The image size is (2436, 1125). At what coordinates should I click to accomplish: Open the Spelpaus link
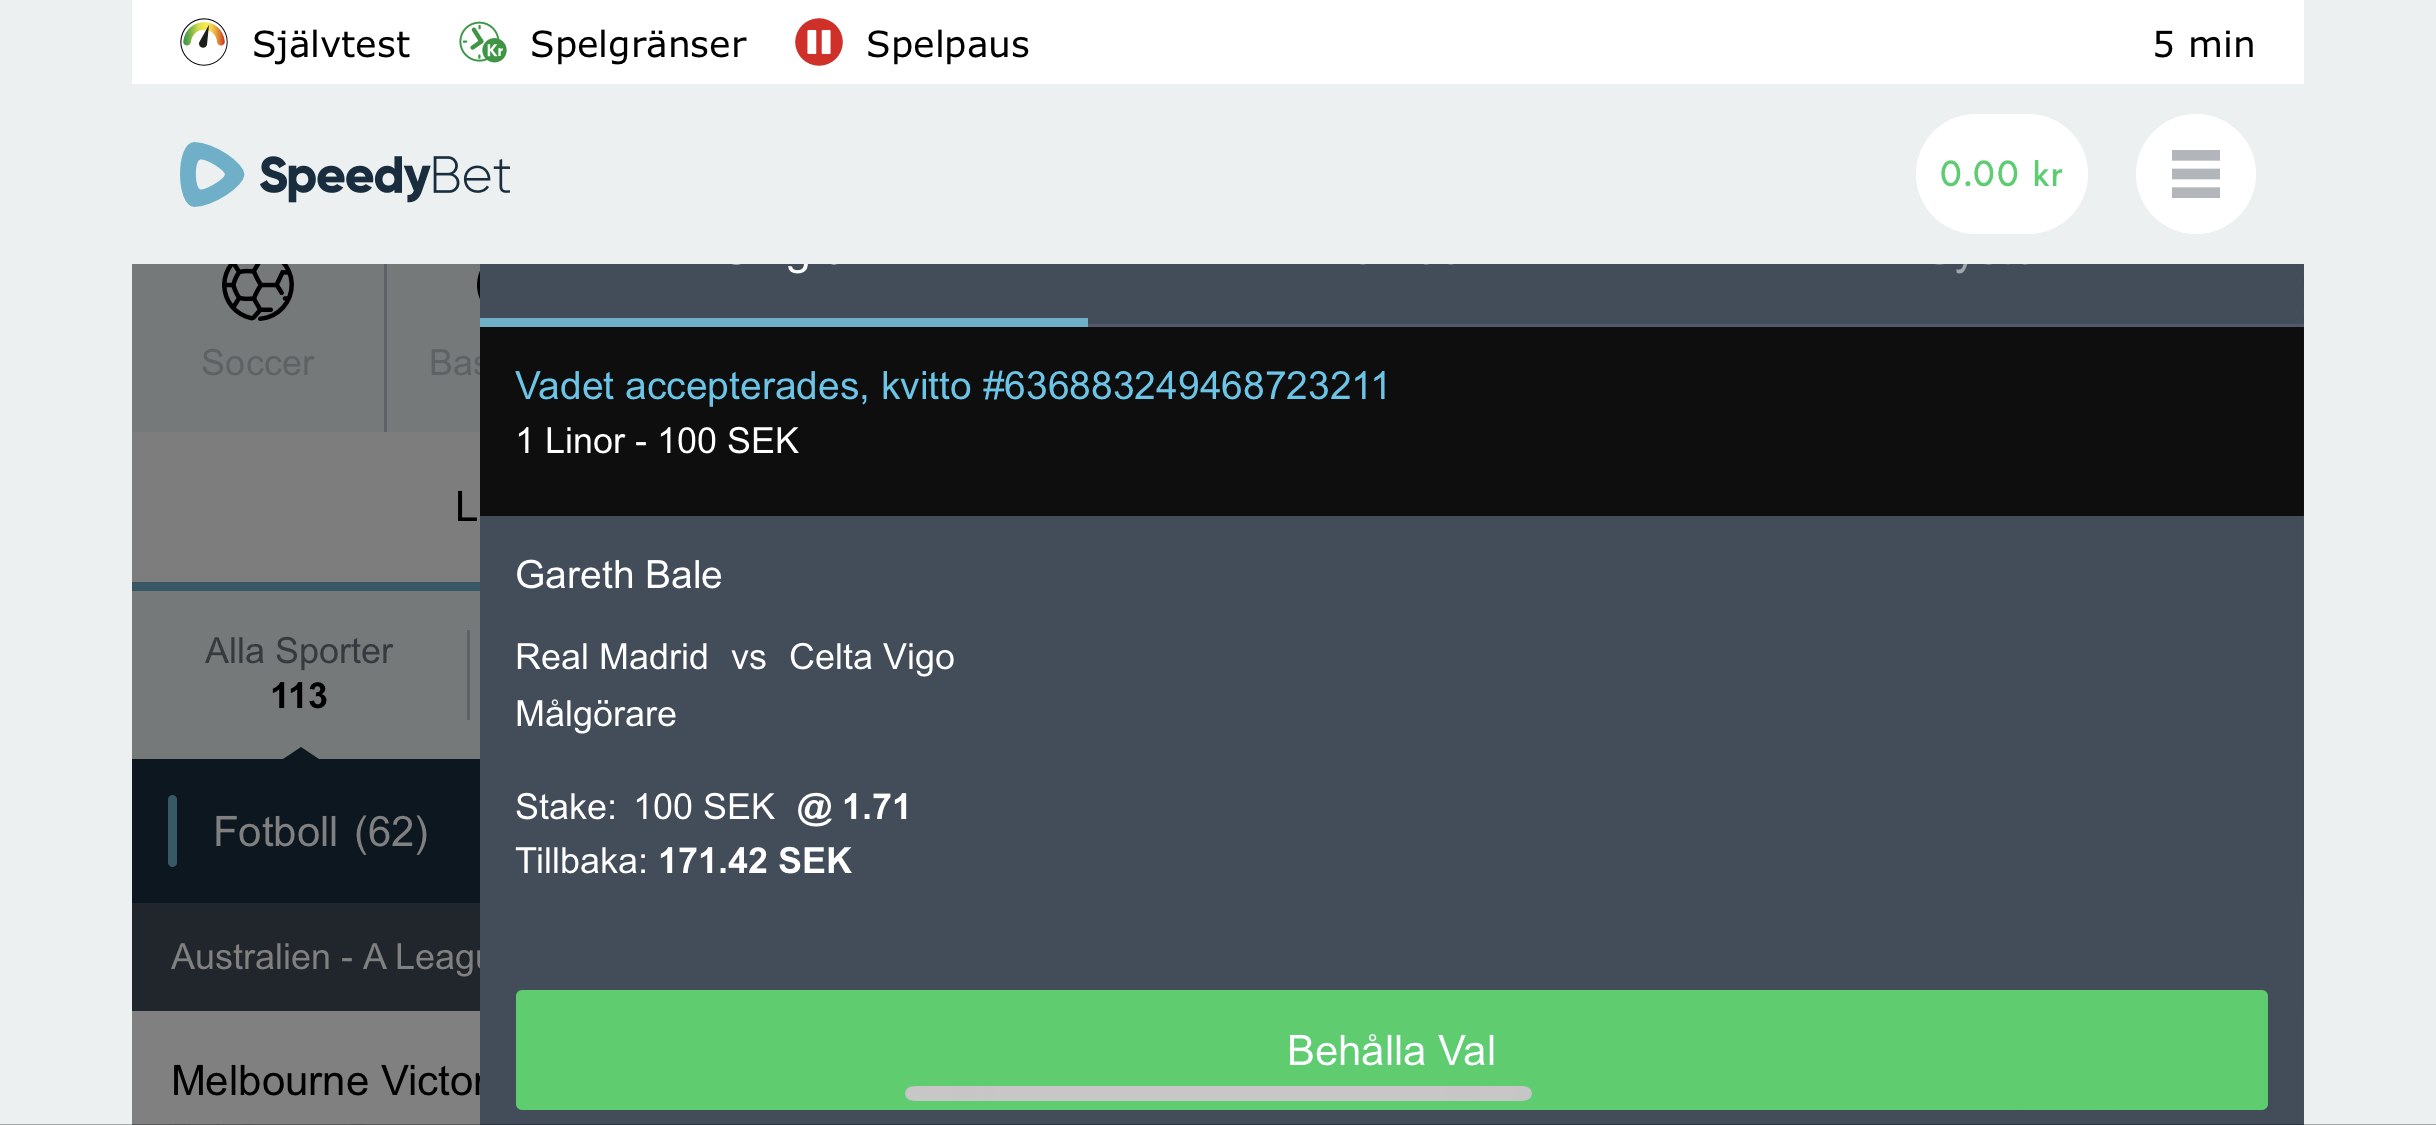pyautogui.click(x=947, y=44)
